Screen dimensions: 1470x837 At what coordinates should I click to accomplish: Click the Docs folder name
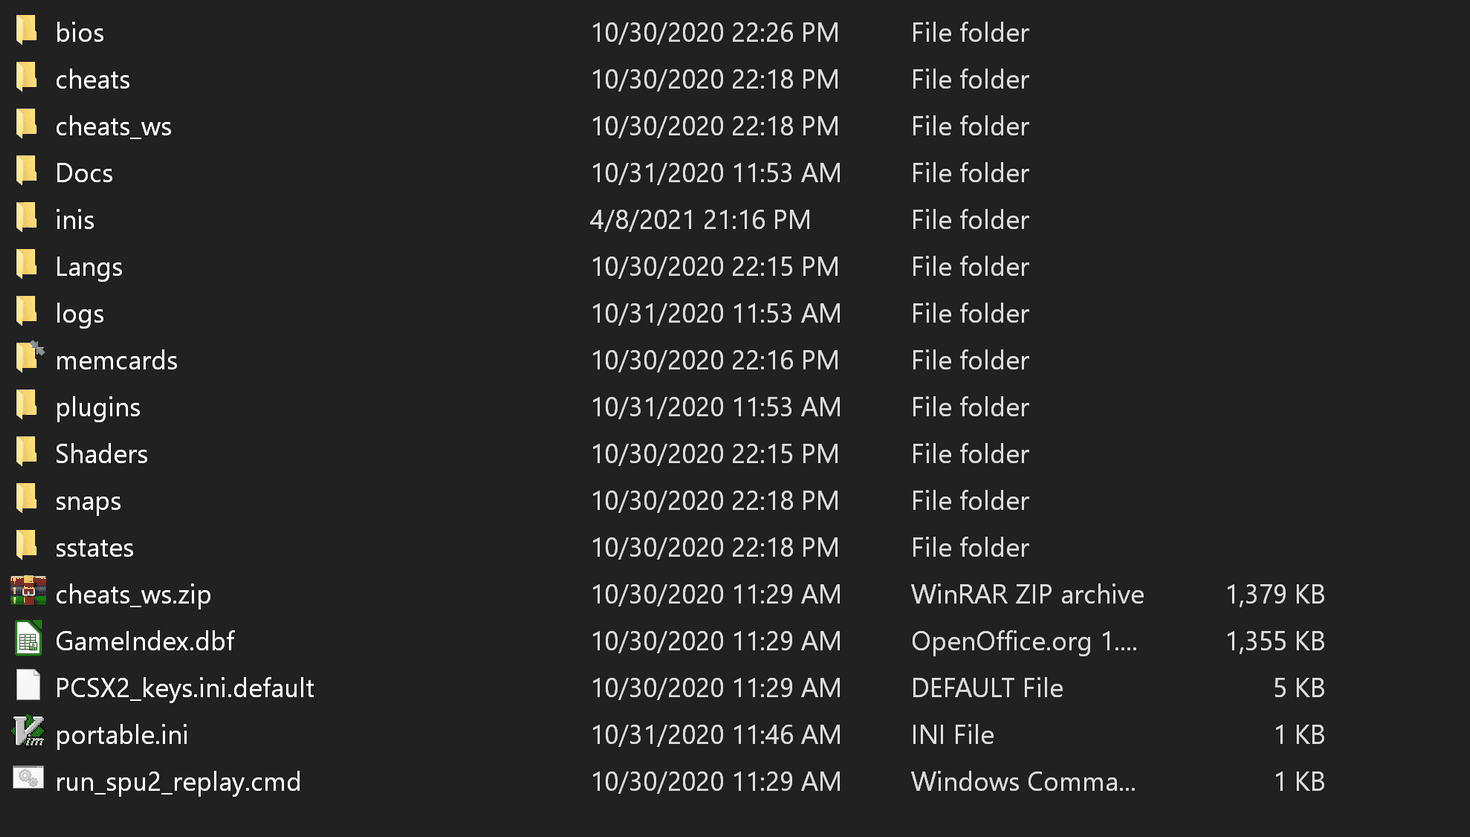click(x=84, y=173)
